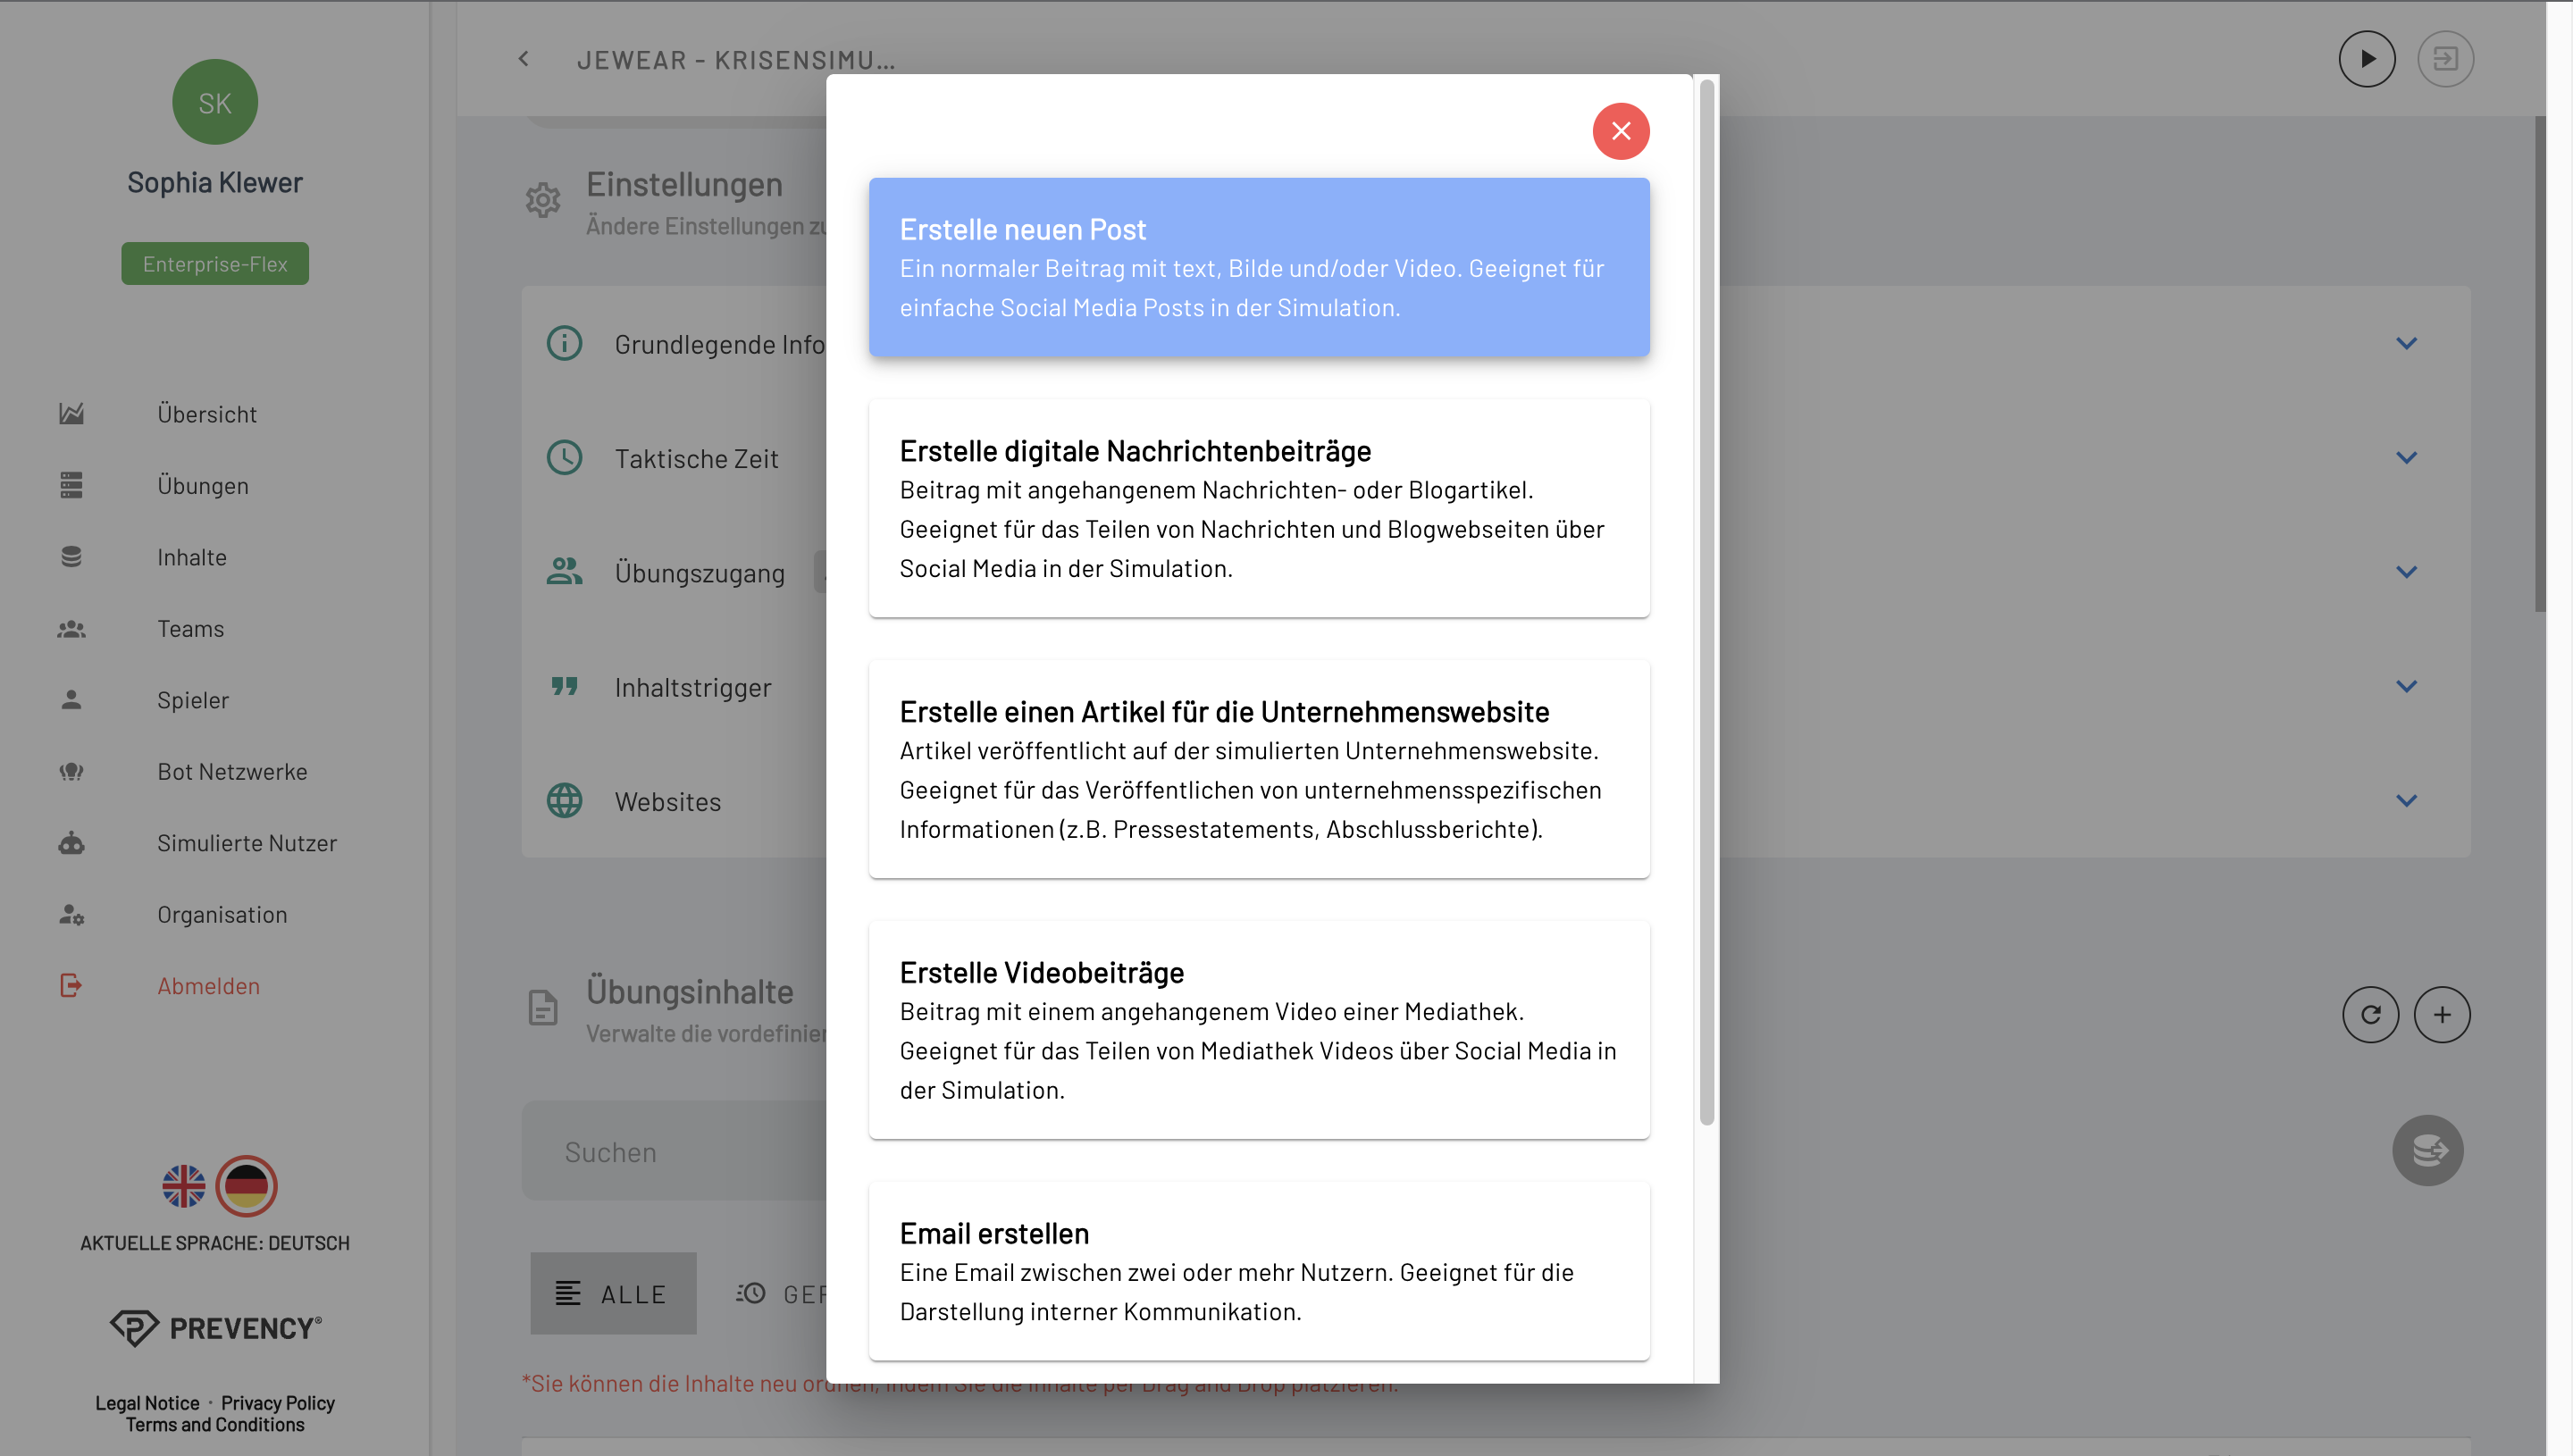Select the ALLE tab
This screenshot has width=2573, height=1456.
(x=612, y=1293)
